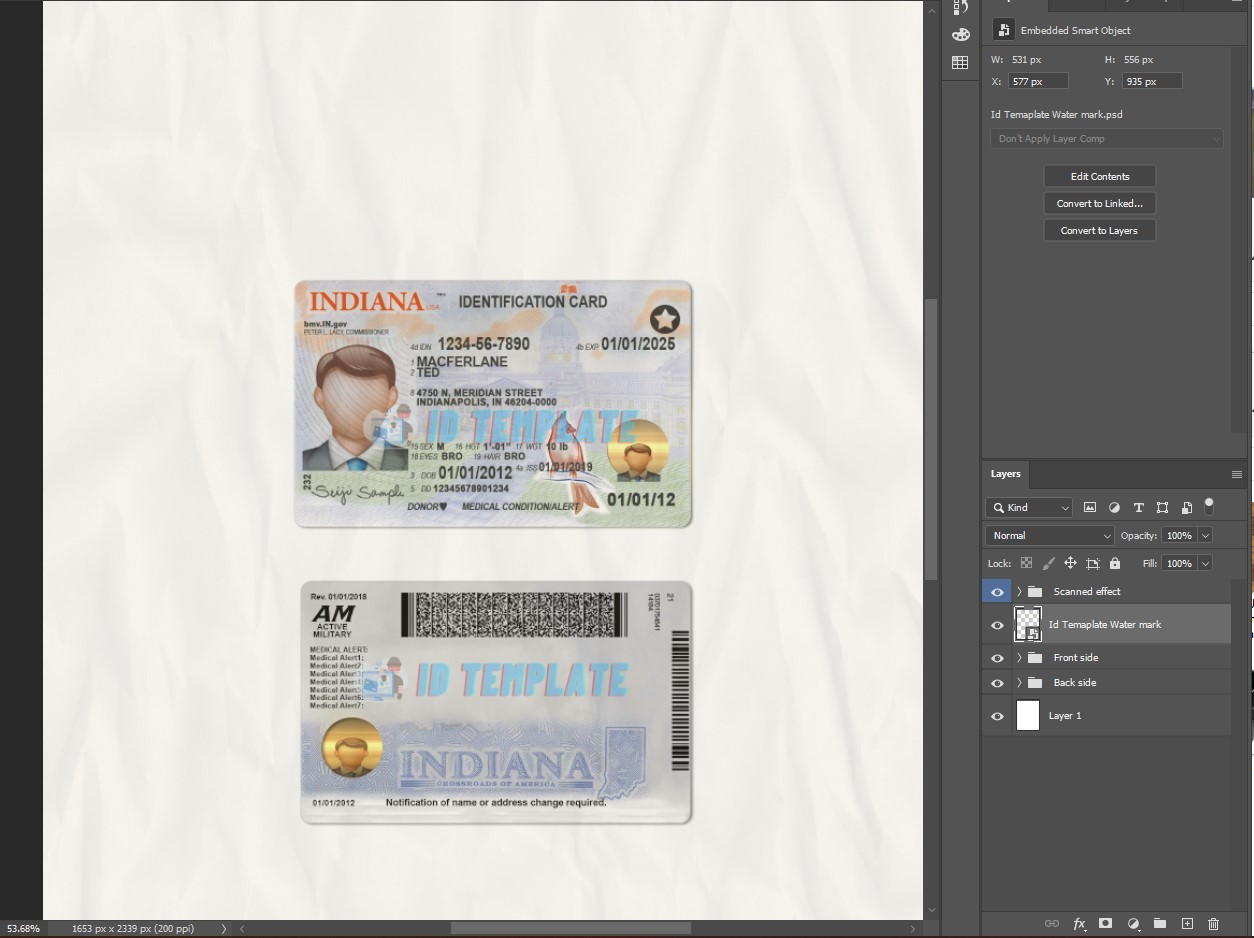Viewport: 1254px width, 938px height.
Task: Click the Embedded Smart Object icon
Action: pyautogui.click(x=1003, y=30)
